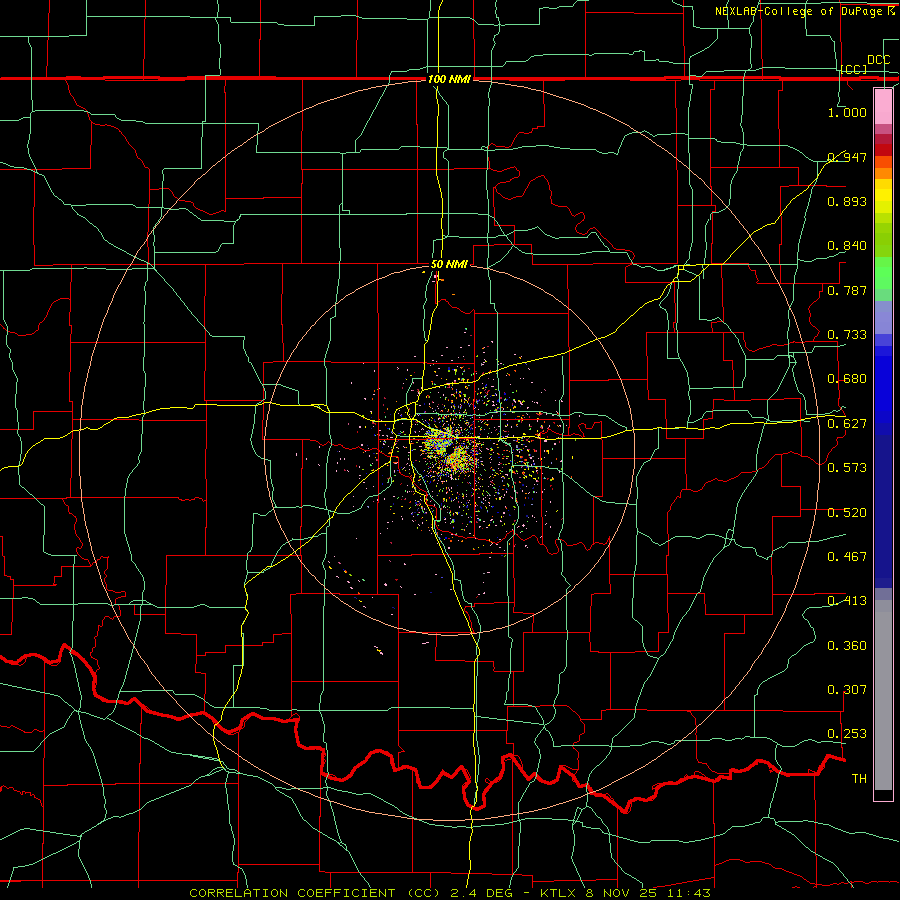Click the KTLX station identifier in the caption
Image resolution: width=900 pixels, height=900 pixels.
pos(560,893)
